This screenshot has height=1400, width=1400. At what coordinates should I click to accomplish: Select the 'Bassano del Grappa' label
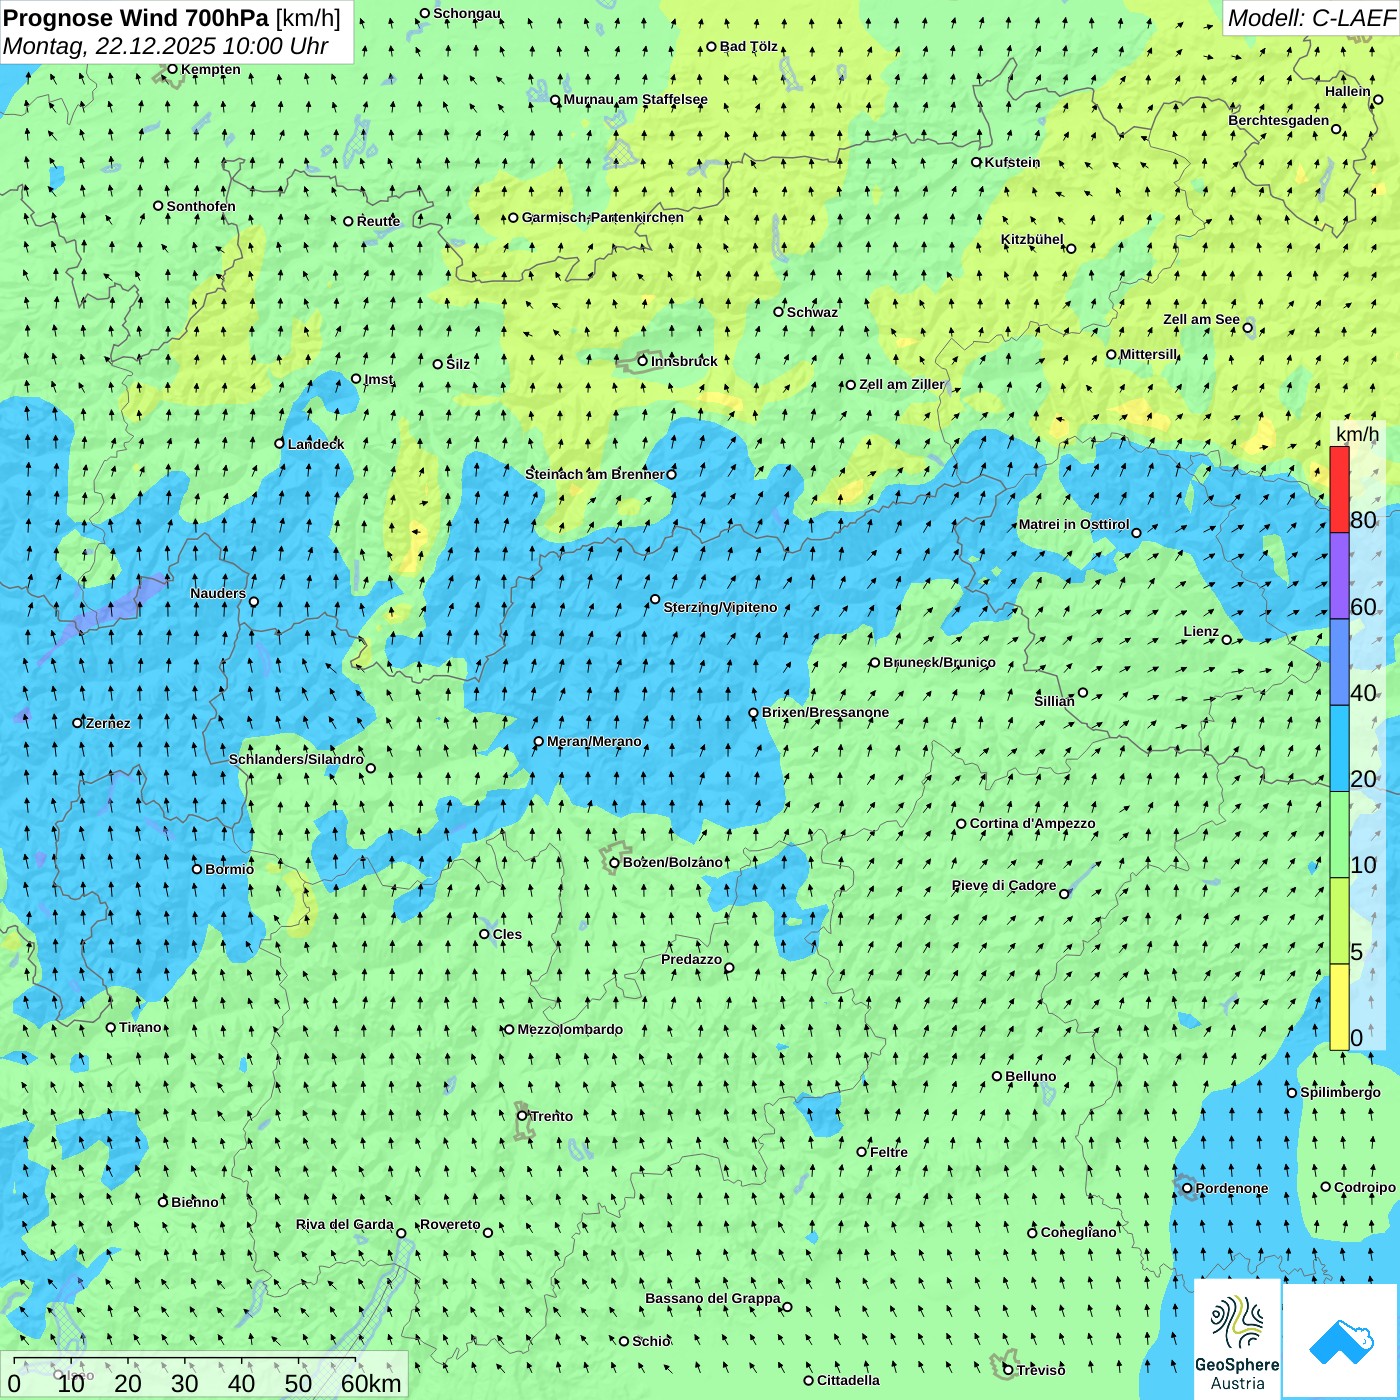(713, 1298)
